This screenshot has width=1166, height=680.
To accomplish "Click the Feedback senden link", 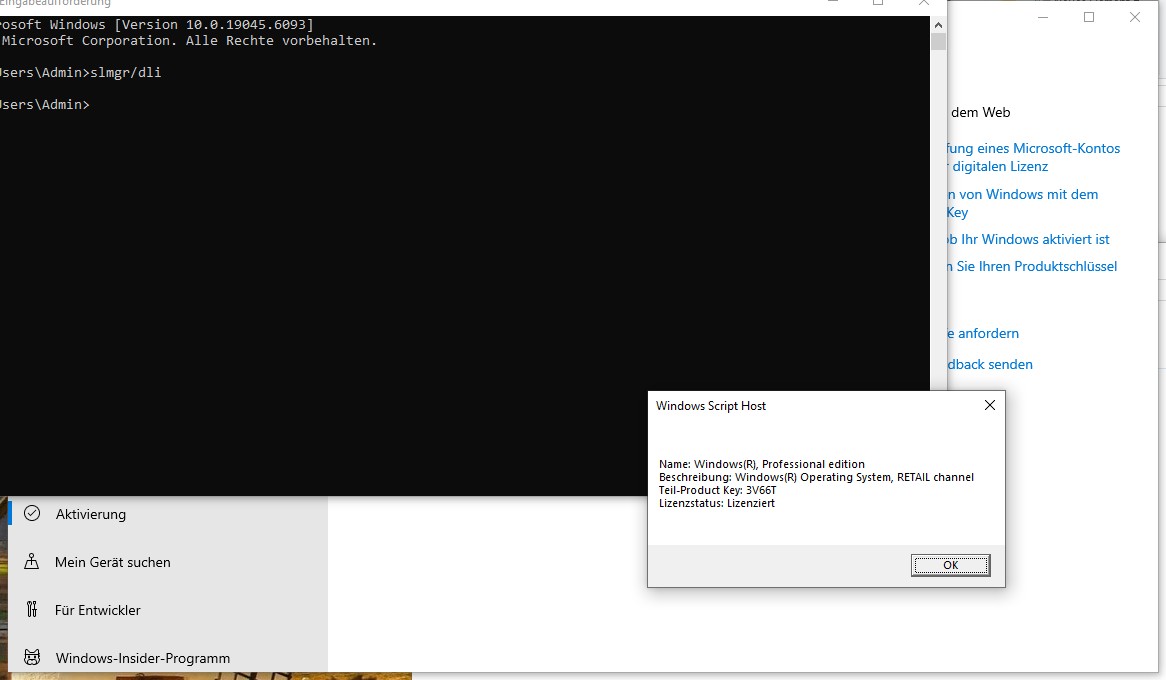I will point(990,365).
